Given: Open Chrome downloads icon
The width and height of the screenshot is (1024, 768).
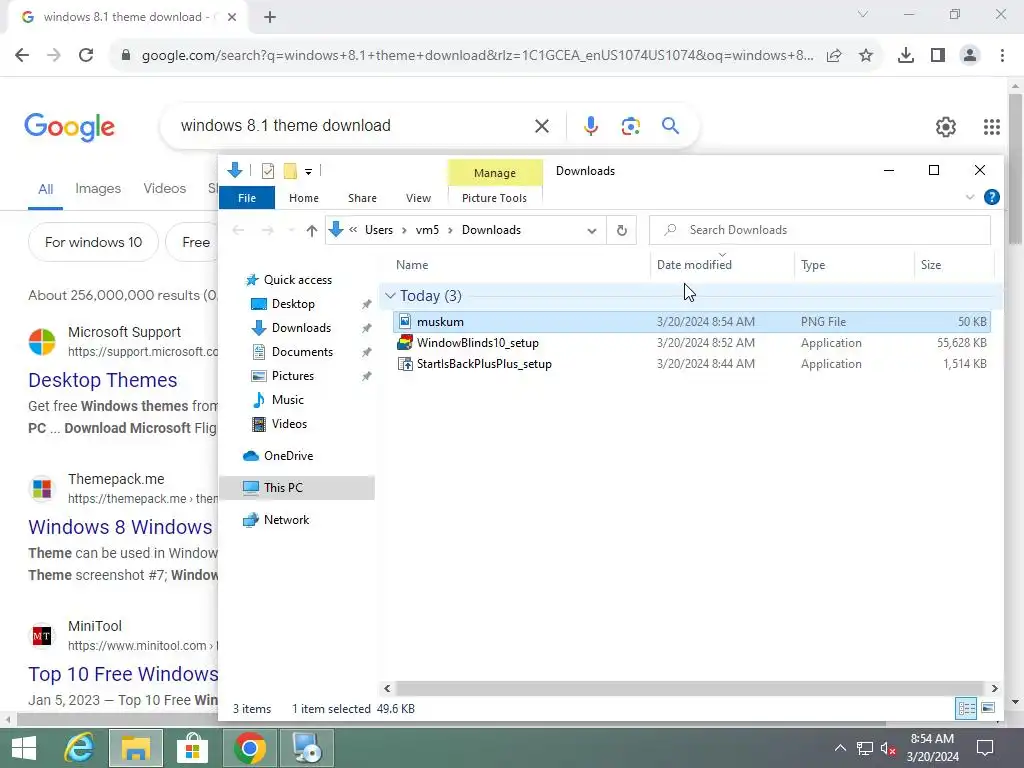Looking at the screenshot, I should point(905,56).
